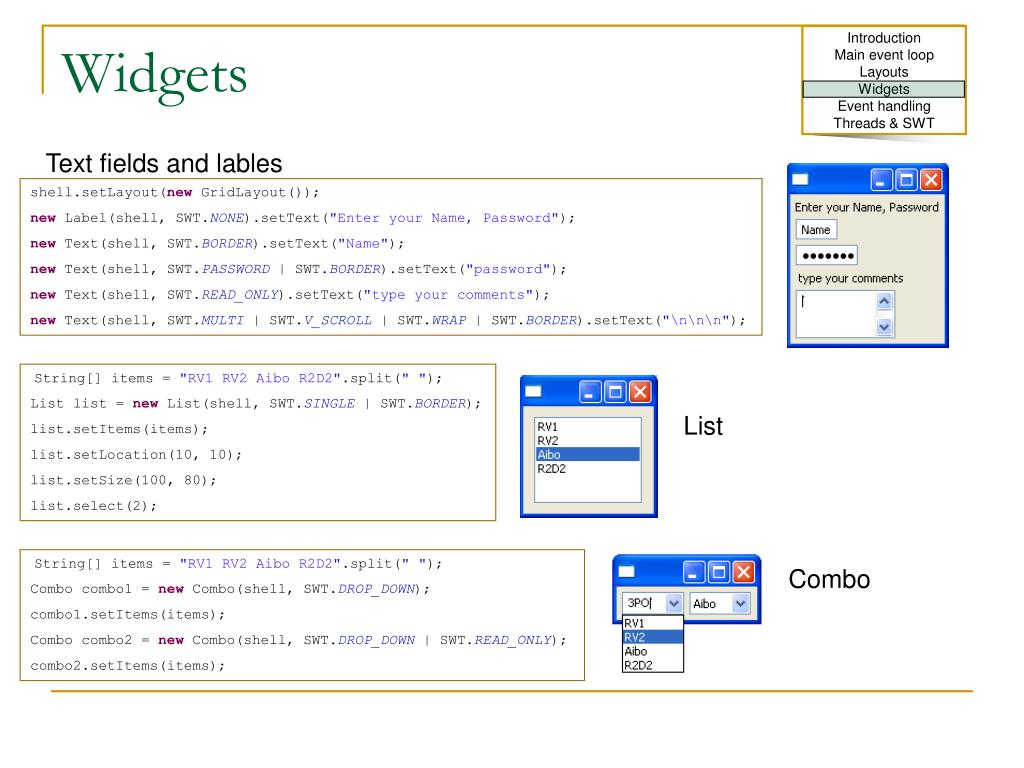The image size is (1024, 768).
Task: Click the 'List list = new List' line
Action: [x=255, y=404]
